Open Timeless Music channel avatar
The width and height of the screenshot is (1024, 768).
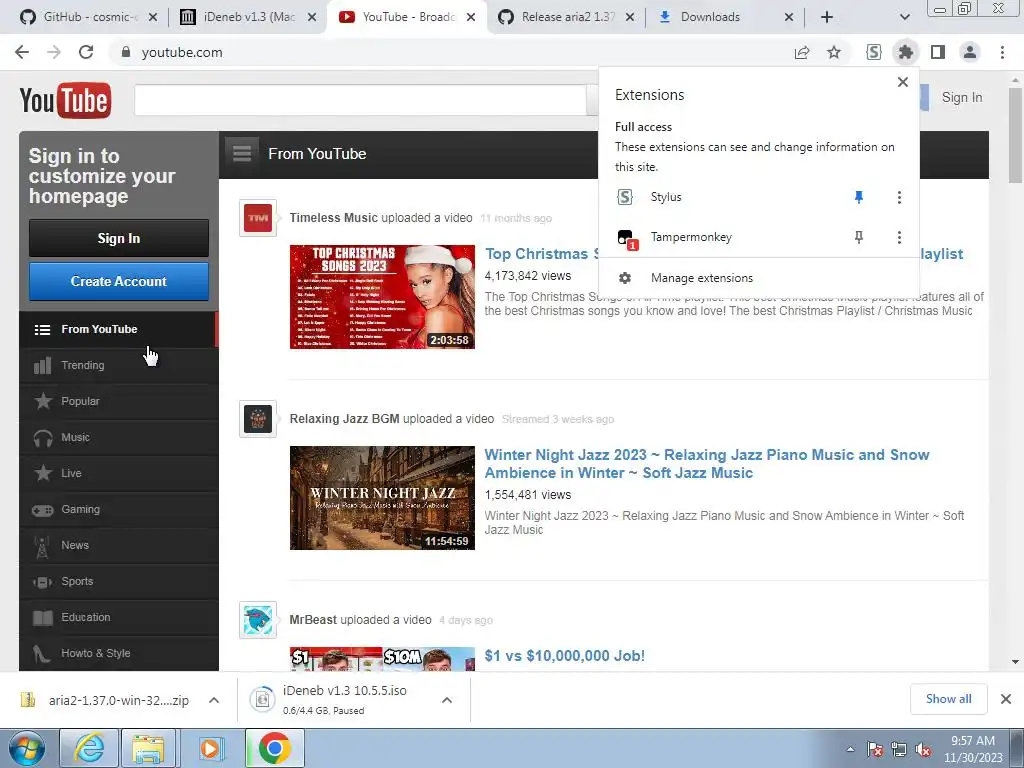(x=258, y=218)
